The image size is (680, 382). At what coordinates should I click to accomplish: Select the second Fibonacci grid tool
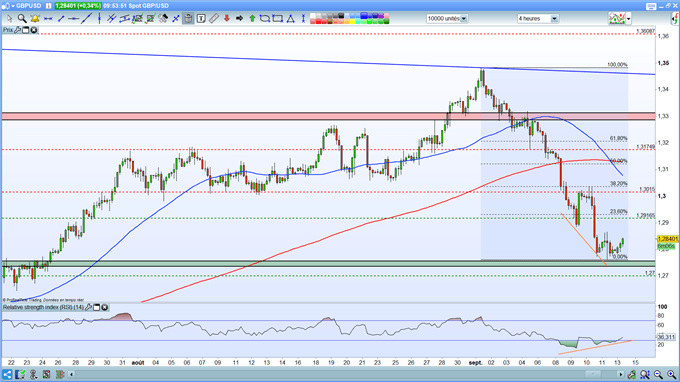coord(150,19)
